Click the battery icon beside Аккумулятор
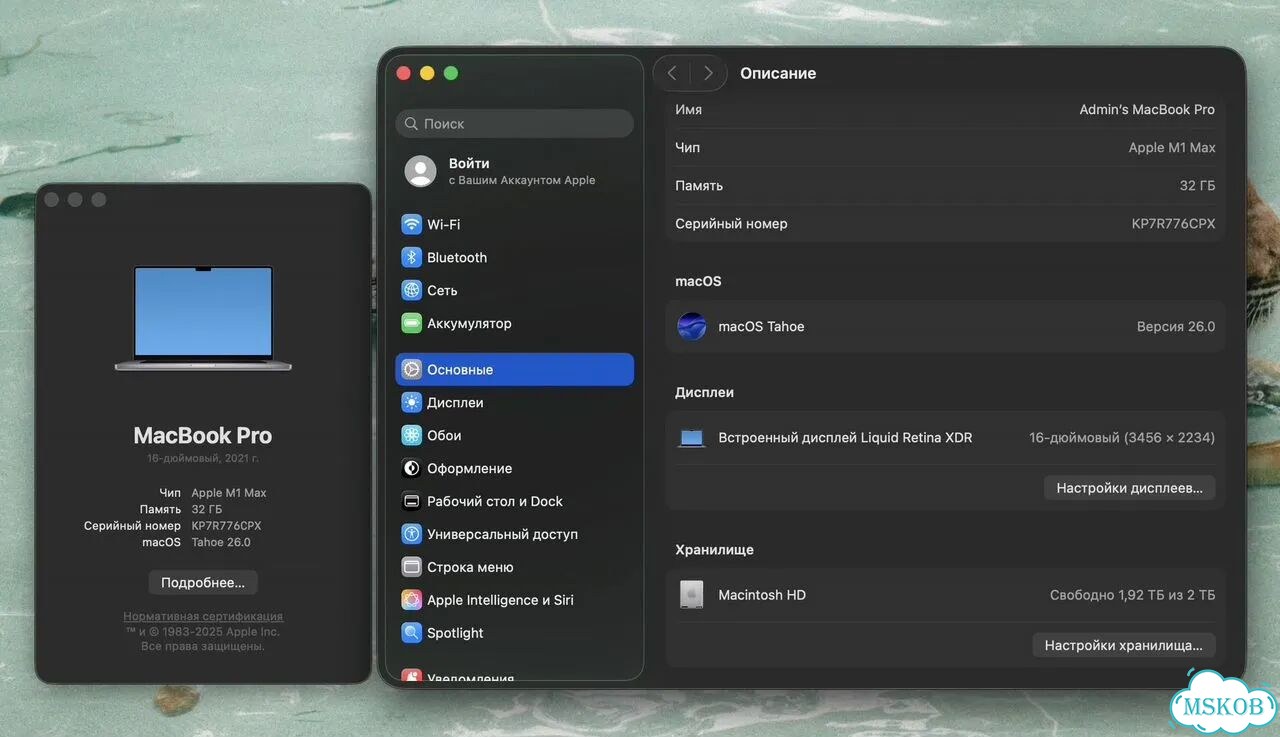The height and width of the screenshot is (737, 1280). [x=411, y=323]
